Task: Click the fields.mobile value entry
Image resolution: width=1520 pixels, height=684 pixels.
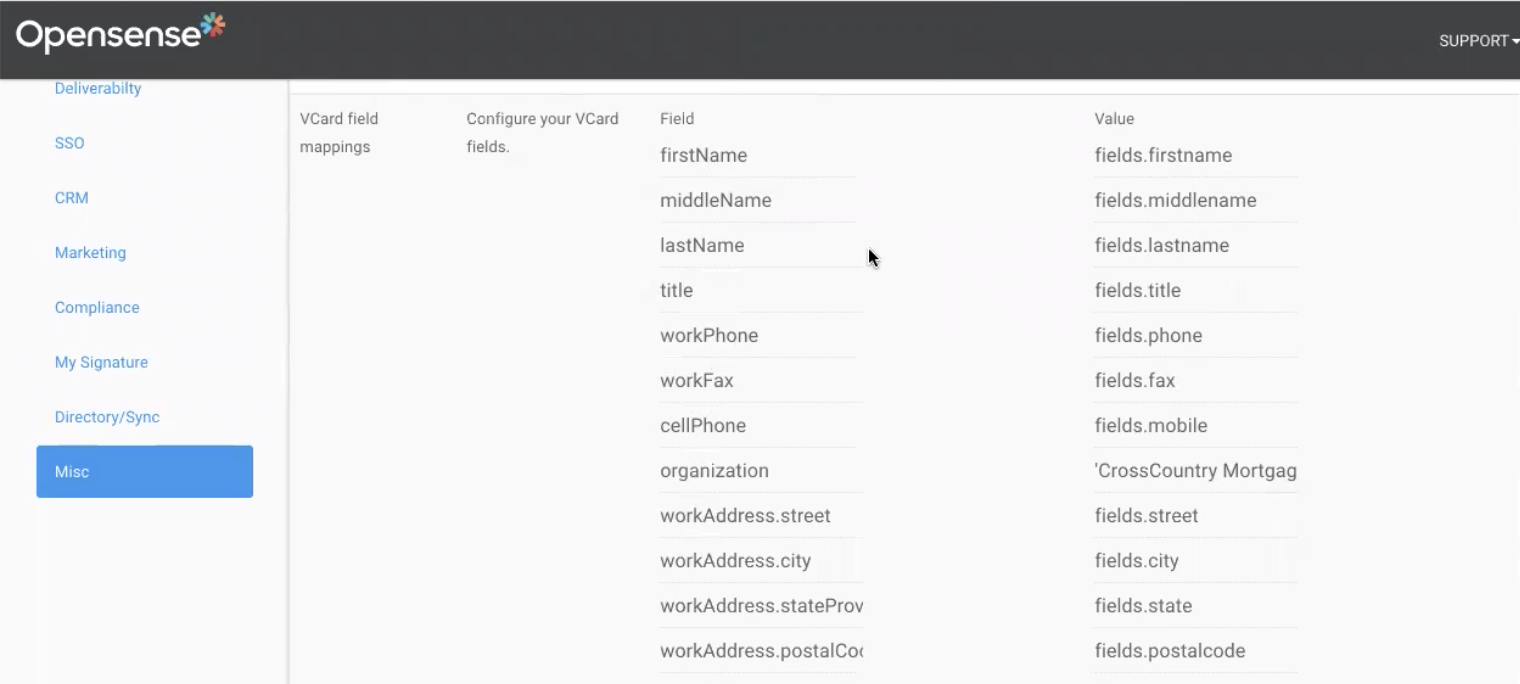Action: tap(1194, 425)
